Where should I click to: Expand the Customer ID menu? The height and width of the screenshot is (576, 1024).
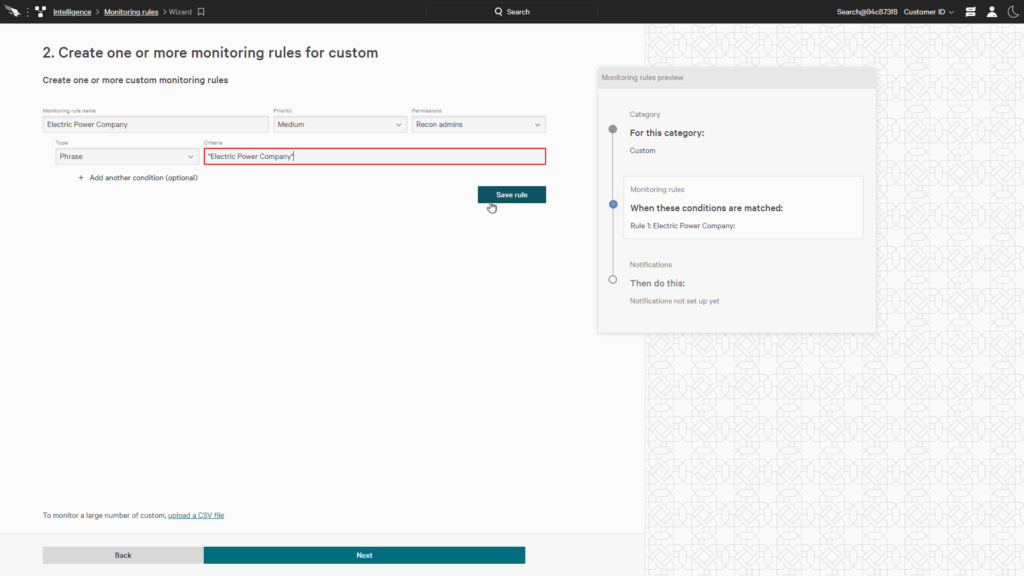point(929,12)
